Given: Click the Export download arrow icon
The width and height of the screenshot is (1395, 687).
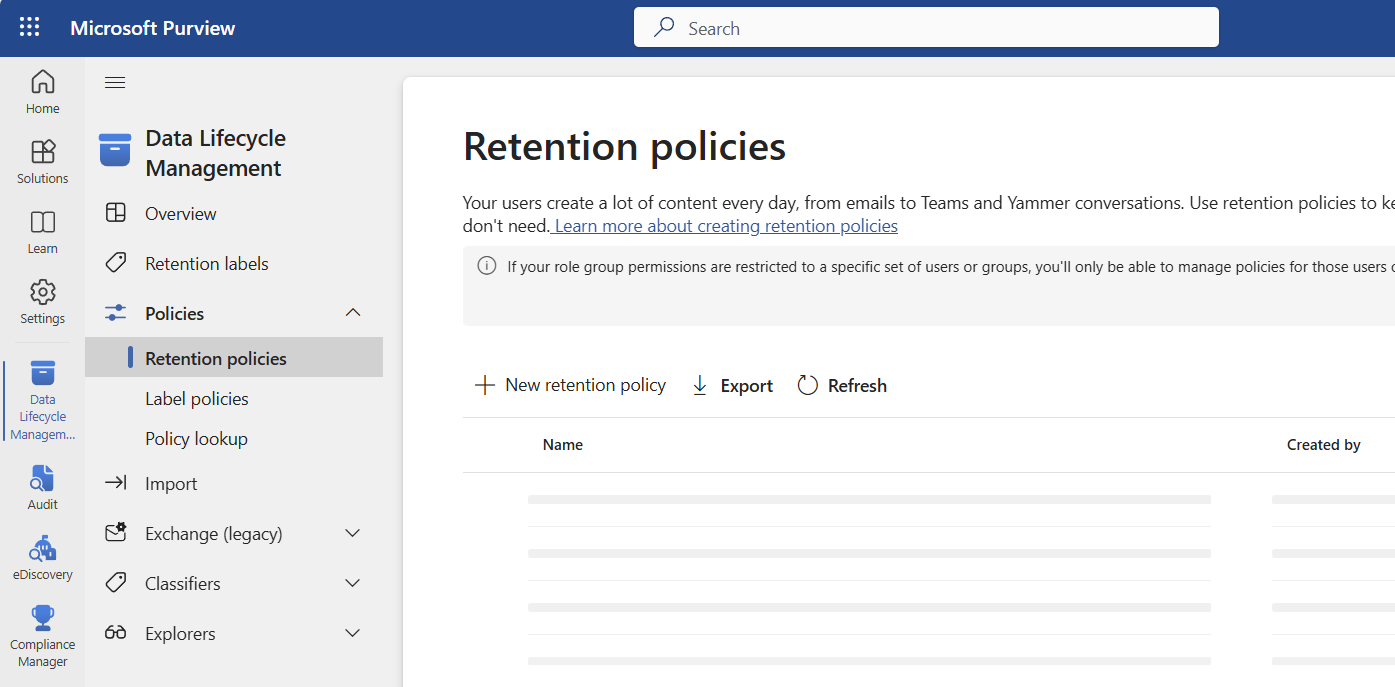Looking at the screenshot, I should tap(700, 385).
